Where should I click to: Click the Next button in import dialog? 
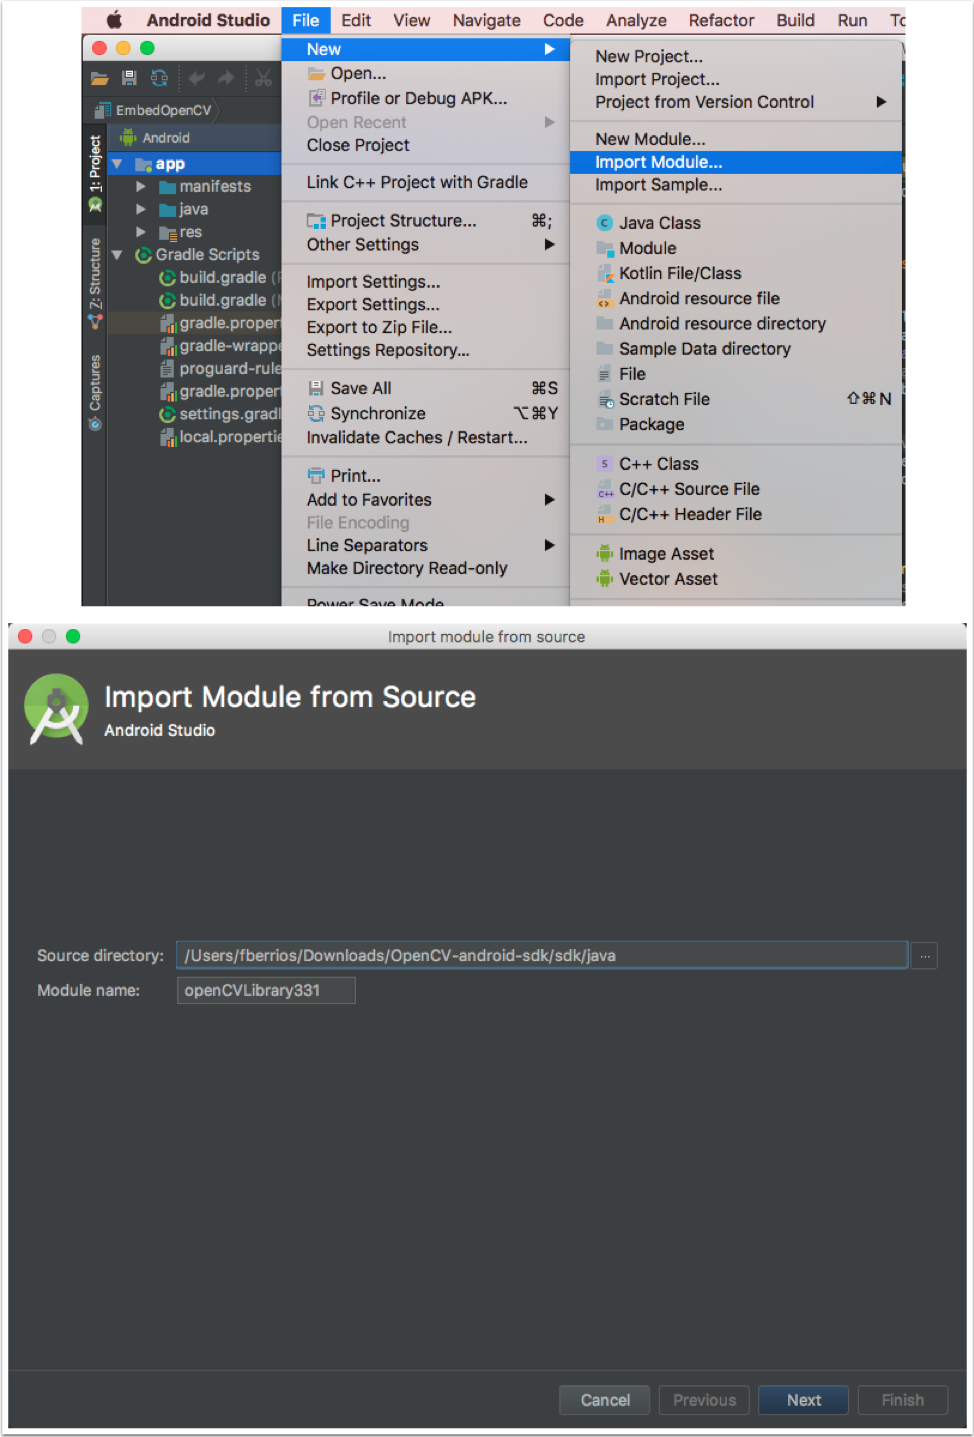(x=803, y=1400)
